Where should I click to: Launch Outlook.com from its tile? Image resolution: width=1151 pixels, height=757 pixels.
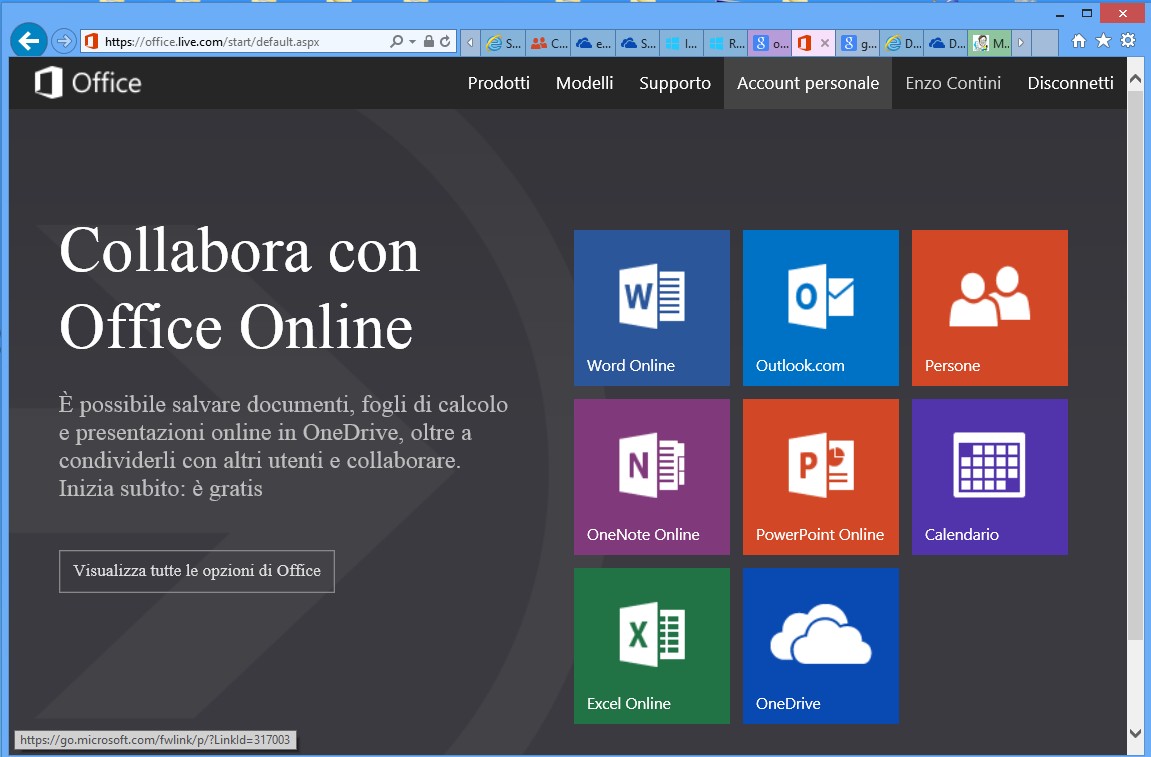820,307
